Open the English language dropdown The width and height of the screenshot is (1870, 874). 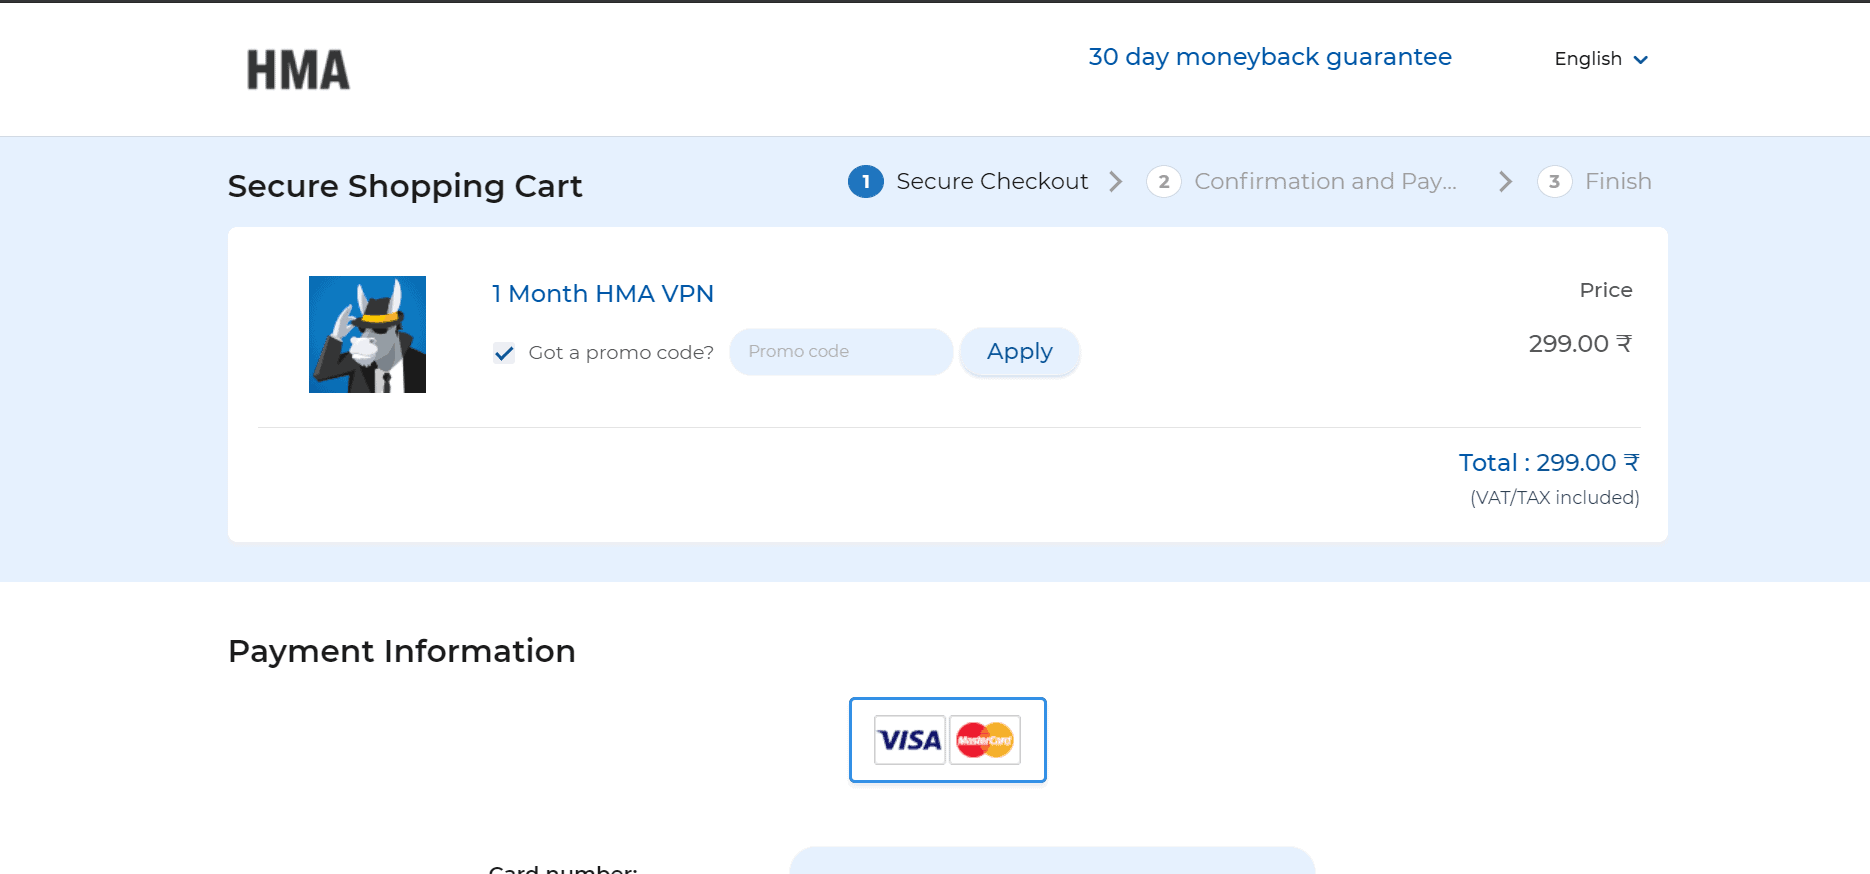pyautogui.click(x=1601, y=59)
